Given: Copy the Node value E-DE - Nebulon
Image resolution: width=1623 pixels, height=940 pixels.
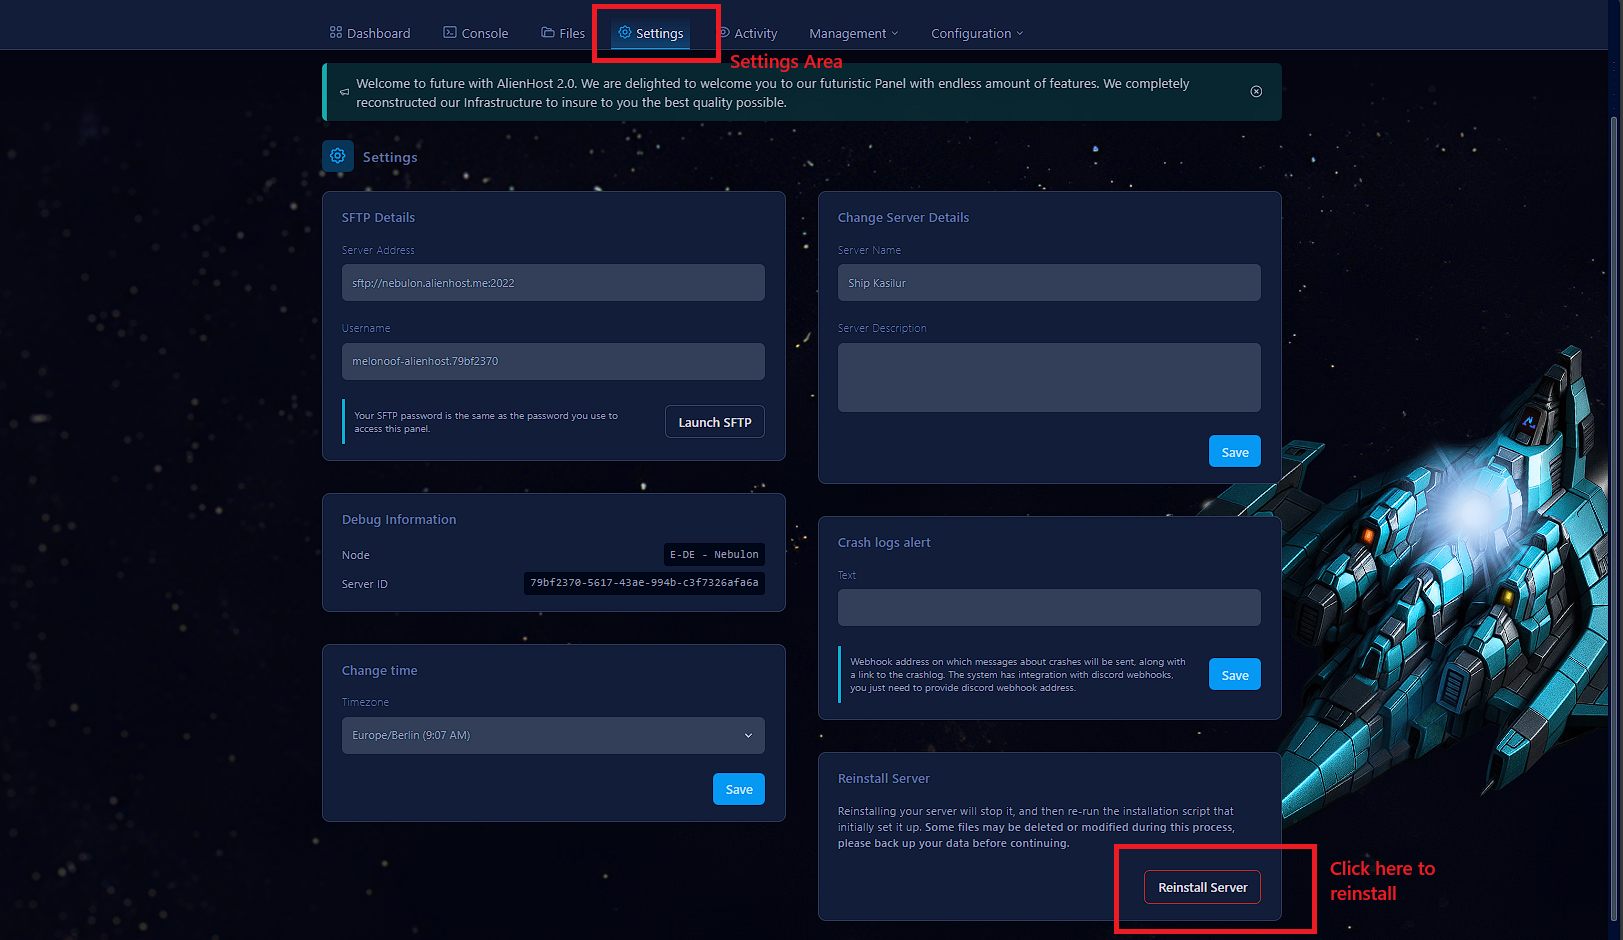Looking at the screenshot, I should [x=714, y=554].
